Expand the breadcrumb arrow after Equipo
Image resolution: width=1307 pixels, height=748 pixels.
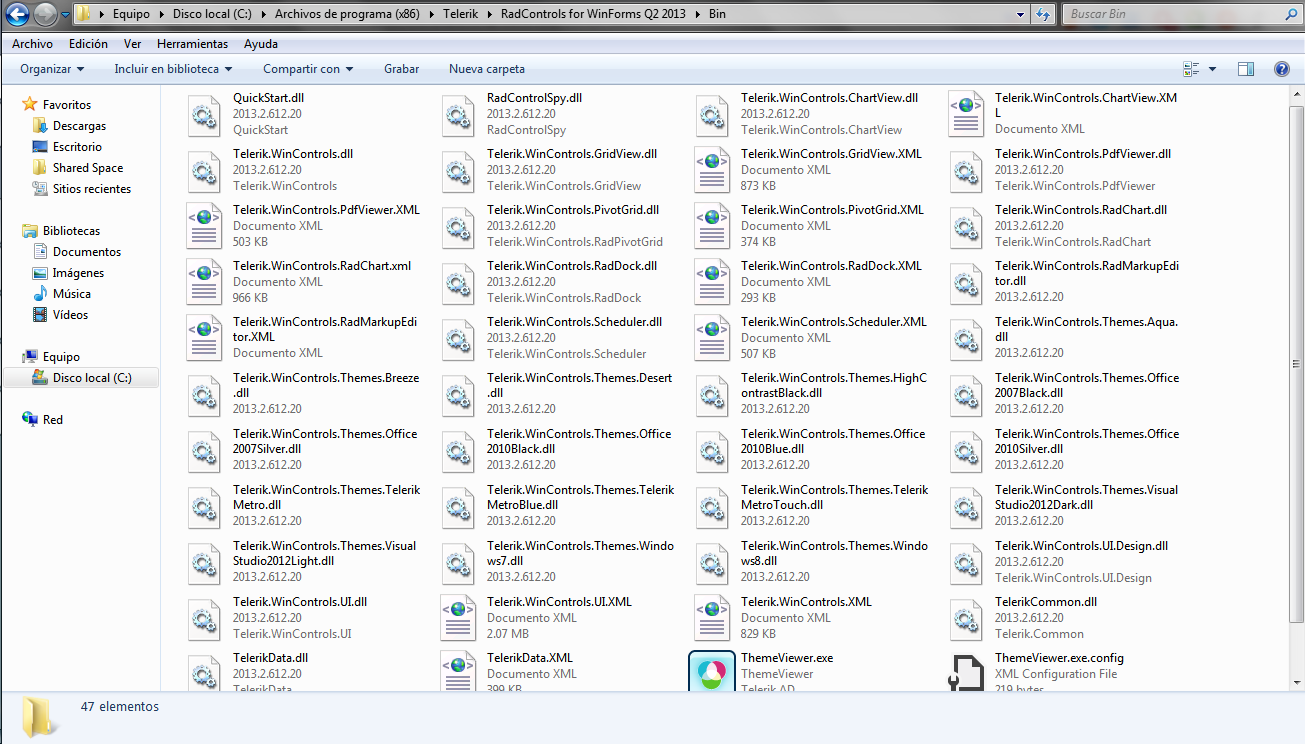162,14
